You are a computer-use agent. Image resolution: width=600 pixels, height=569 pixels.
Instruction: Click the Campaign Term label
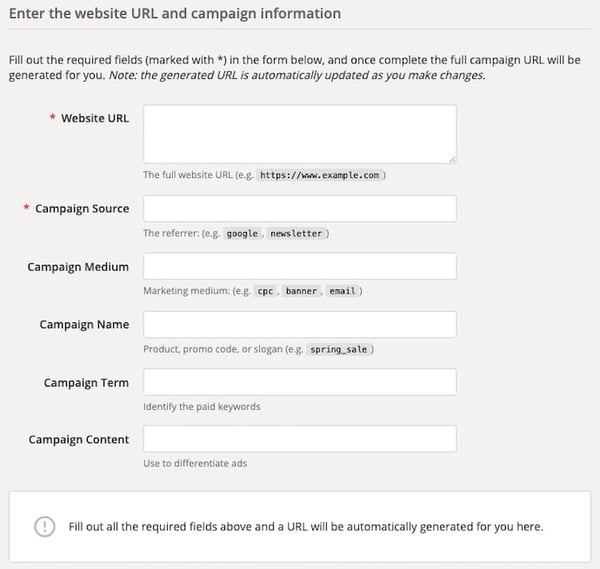[86, 383]
